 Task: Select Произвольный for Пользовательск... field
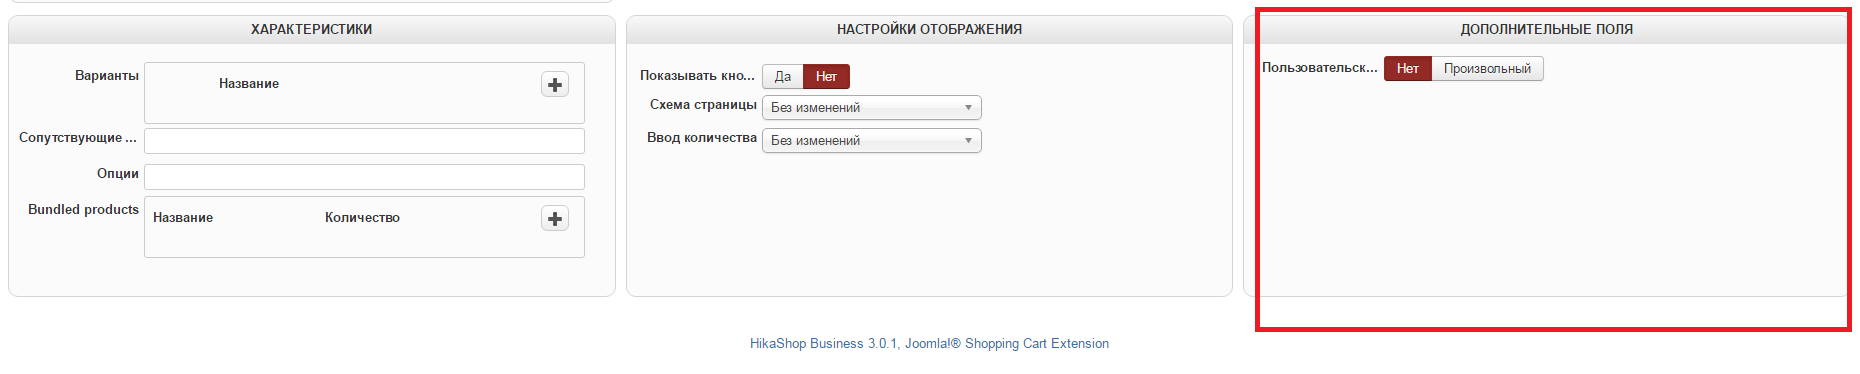[x=1487, y=68]
